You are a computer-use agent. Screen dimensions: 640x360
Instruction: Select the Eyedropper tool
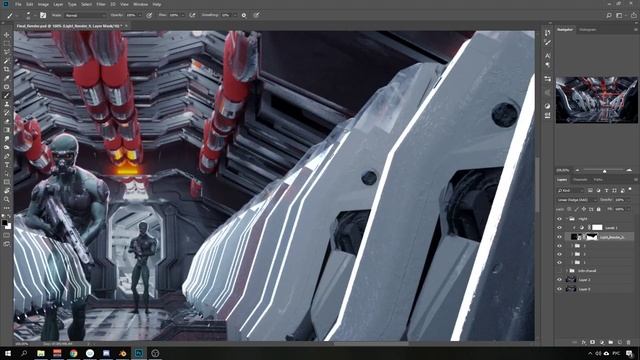7,78
